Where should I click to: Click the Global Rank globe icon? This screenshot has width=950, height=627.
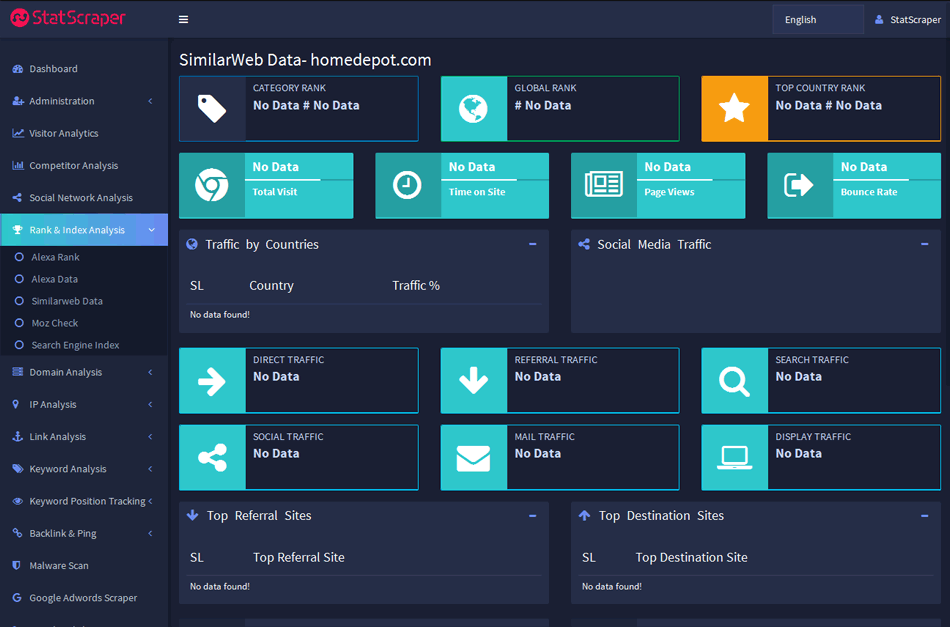[x=473, y=109]
